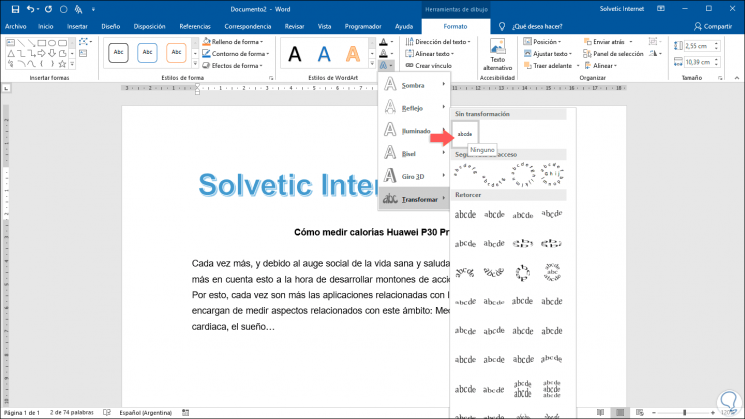Open Dirección del texto dropdown
The height and width of the screenshot is (419, 745).
[438, 42]
